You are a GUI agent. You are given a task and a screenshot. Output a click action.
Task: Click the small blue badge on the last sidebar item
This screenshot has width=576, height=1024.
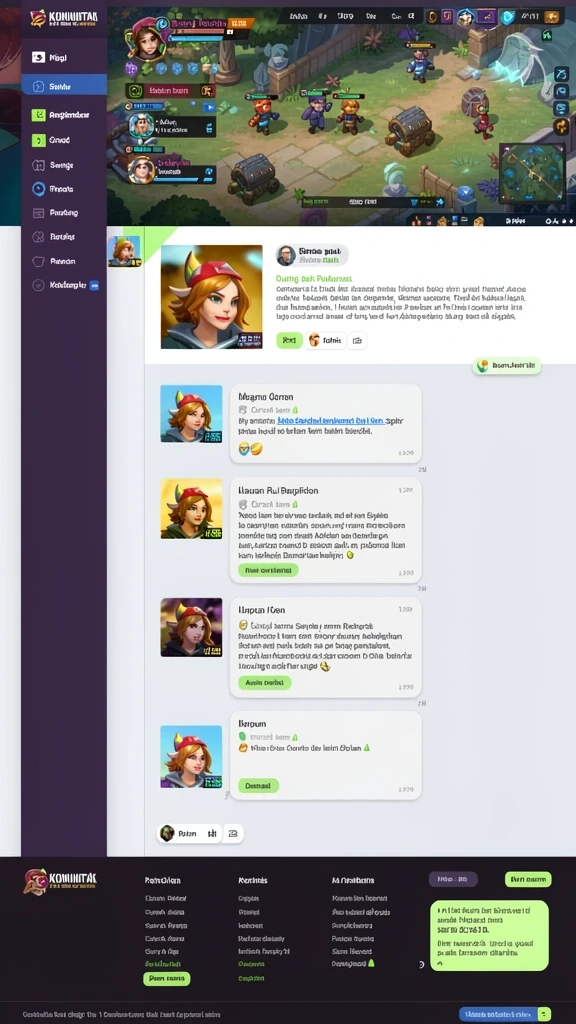(x=95, y=285)
